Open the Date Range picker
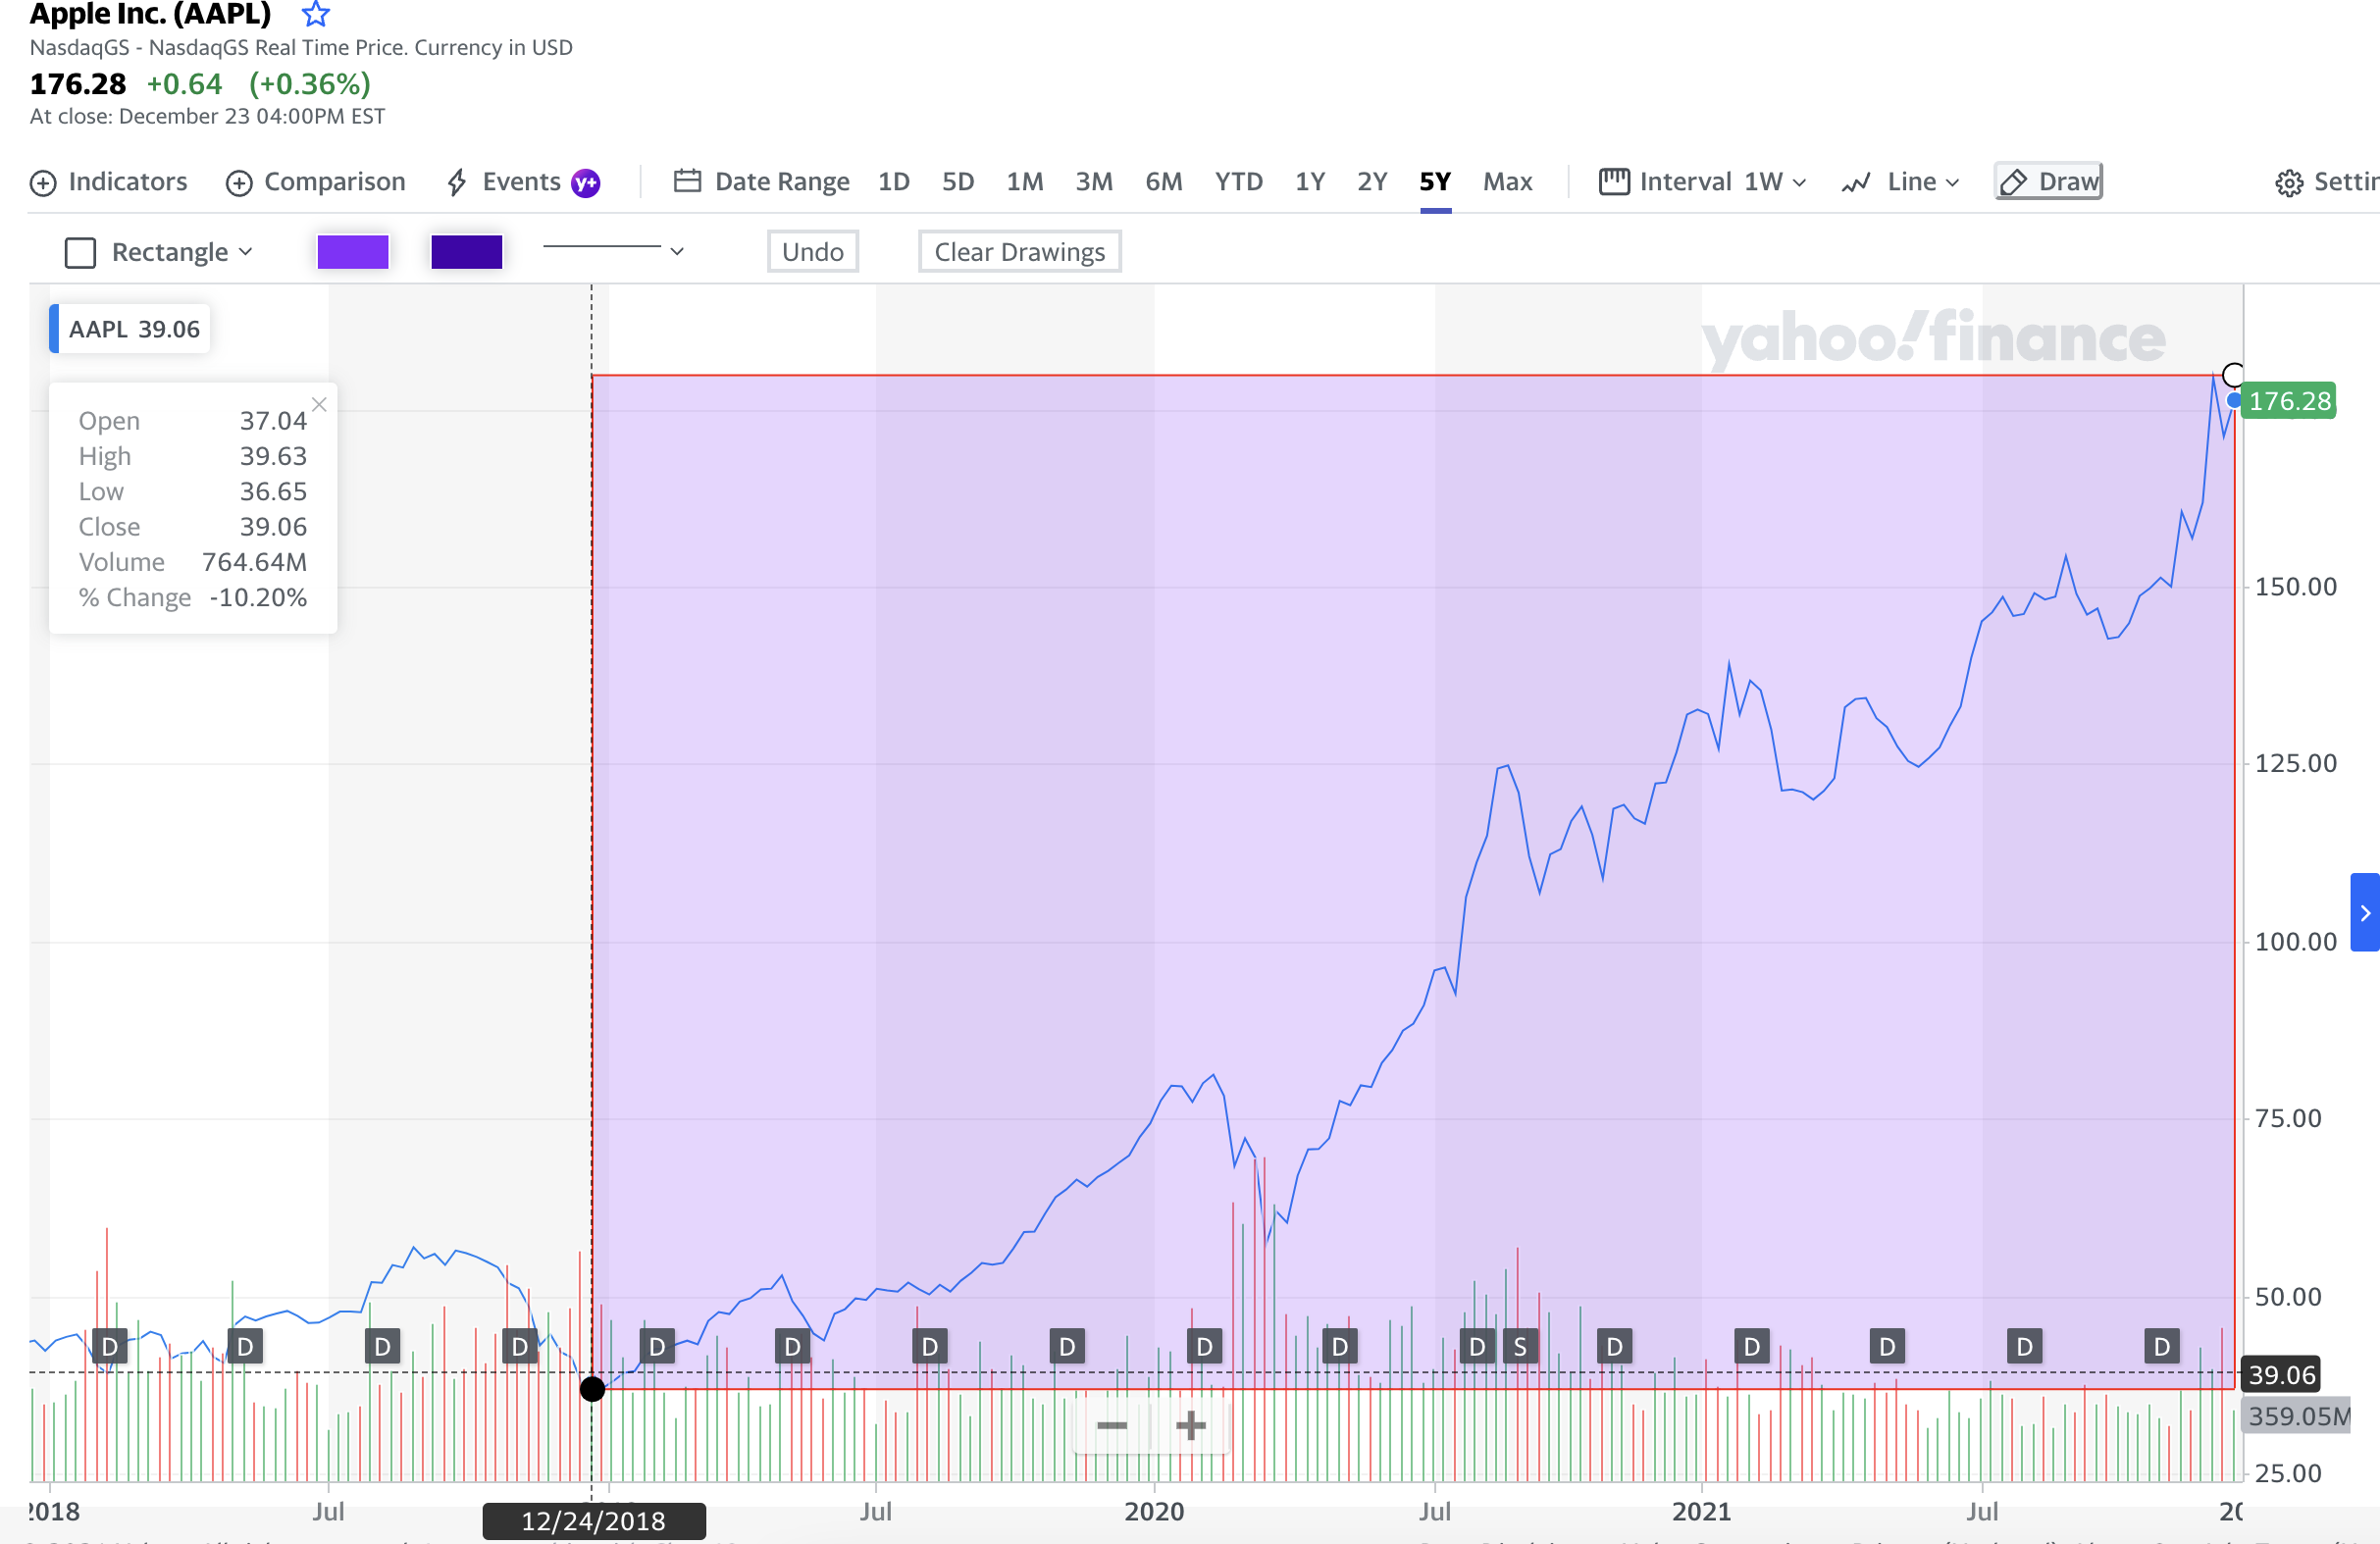The image size is (2380, 1544). pos(762,182)
